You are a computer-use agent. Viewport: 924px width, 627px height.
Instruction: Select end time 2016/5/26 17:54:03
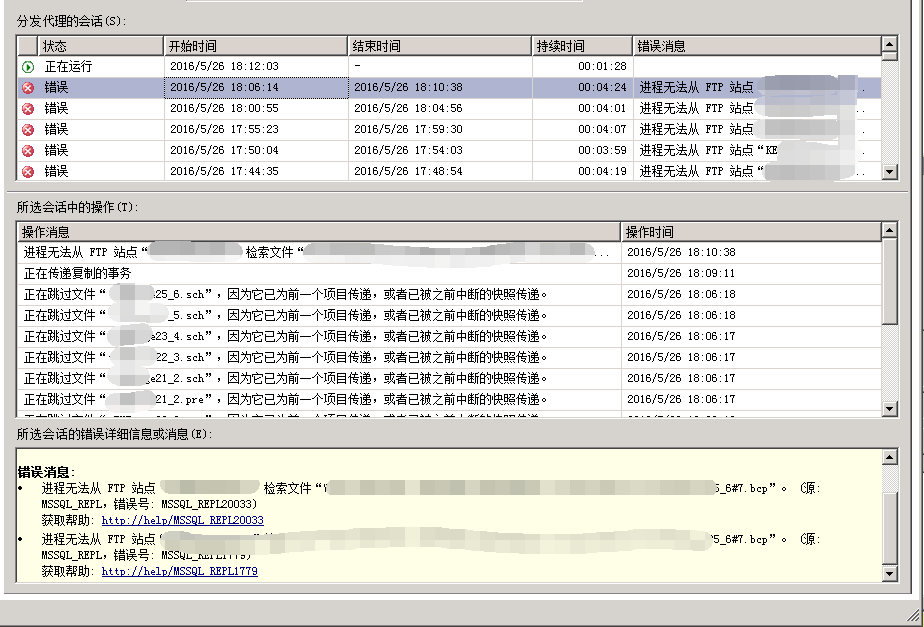[x=408, y=150]
